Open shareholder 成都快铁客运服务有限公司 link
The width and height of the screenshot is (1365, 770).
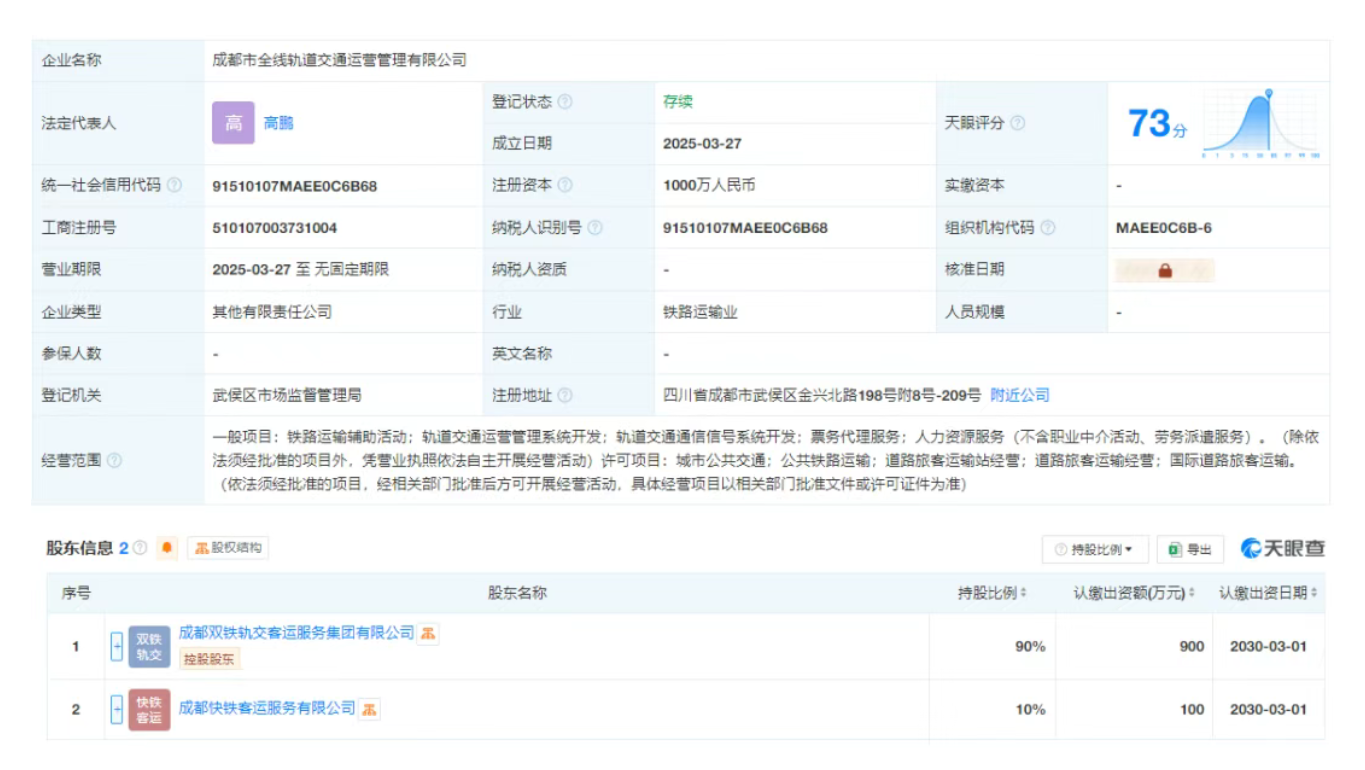[x=267, y=708]
